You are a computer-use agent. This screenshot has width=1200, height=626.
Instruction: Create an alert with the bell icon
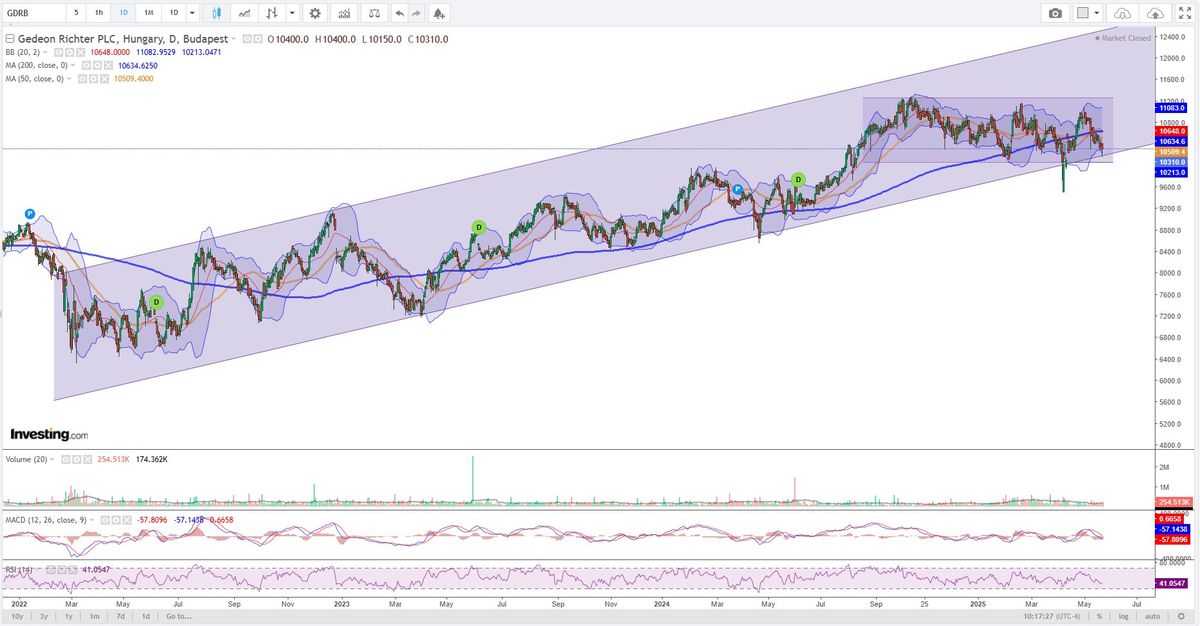coord(439,13)
